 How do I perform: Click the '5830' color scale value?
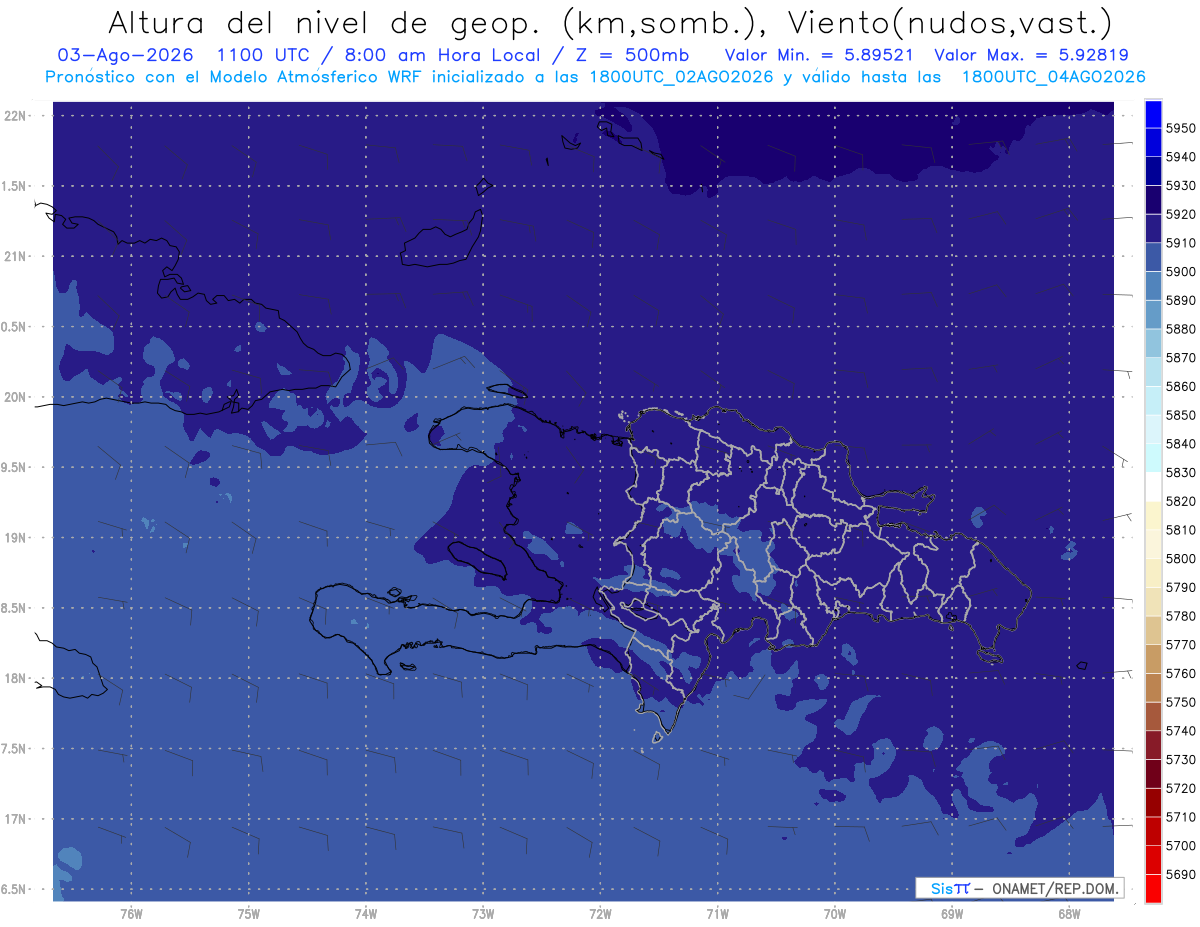tap(1180, 473)
